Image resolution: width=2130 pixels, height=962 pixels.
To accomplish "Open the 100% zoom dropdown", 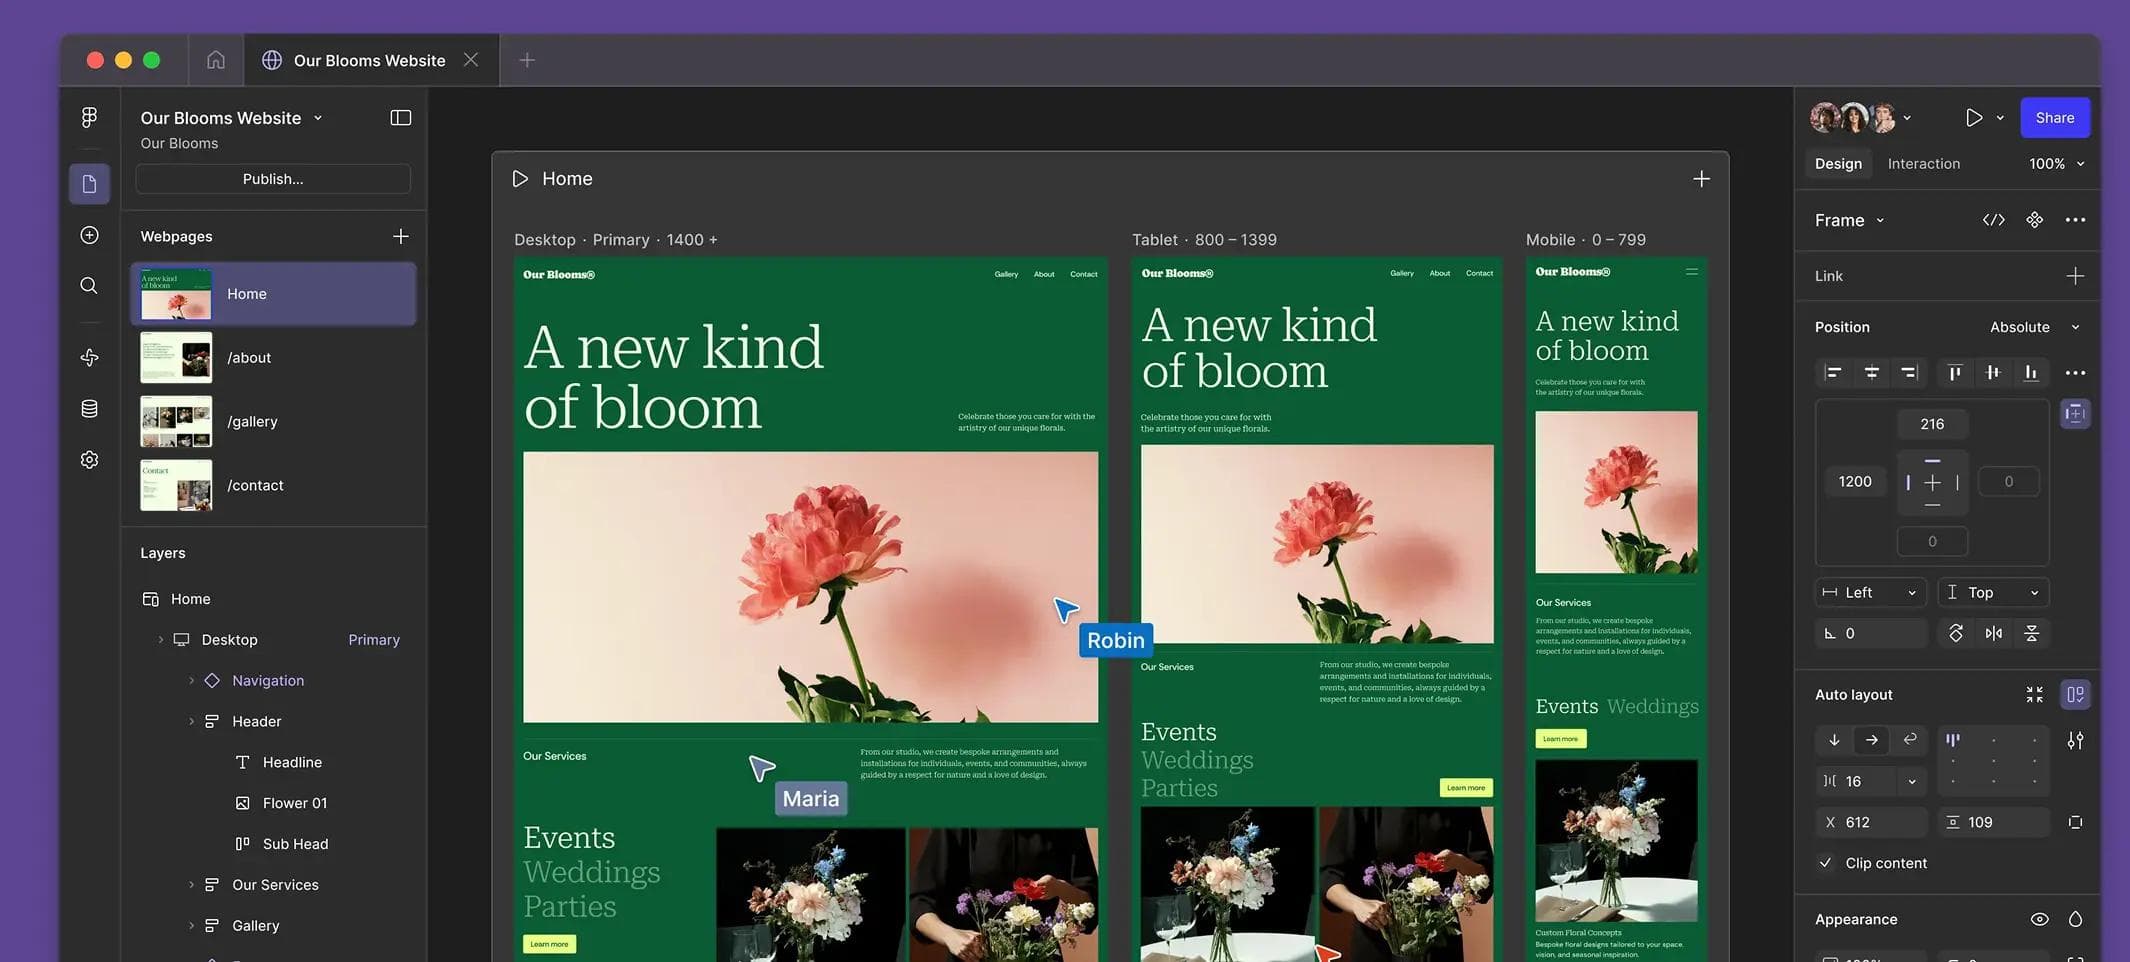I will point(2056,164).
